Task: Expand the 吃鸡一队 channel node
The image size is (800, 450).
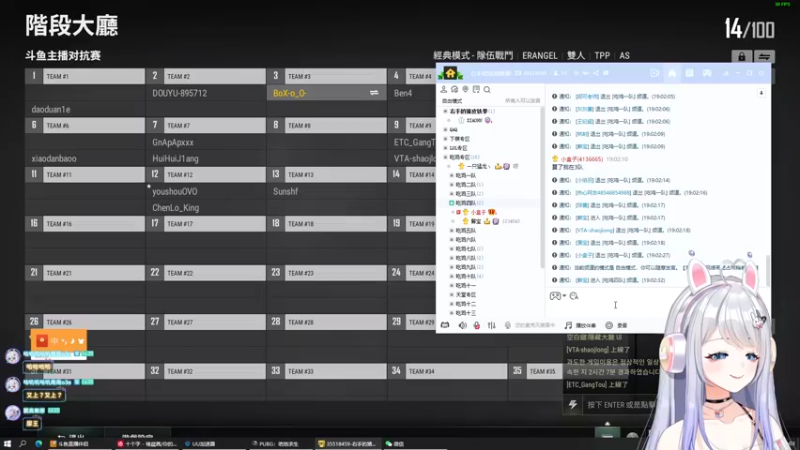Action: click(x=452, y=176)
